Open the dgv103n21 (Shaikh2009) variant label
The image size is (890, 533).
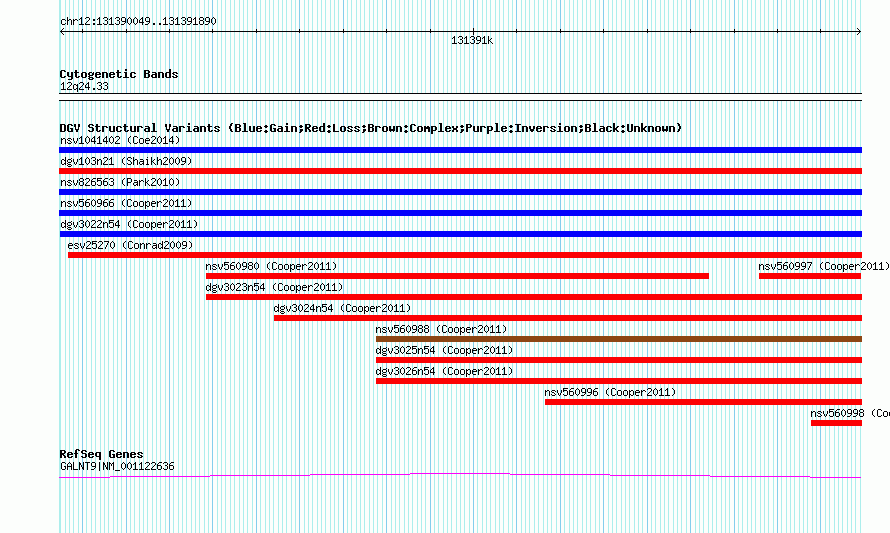(126, 161)
